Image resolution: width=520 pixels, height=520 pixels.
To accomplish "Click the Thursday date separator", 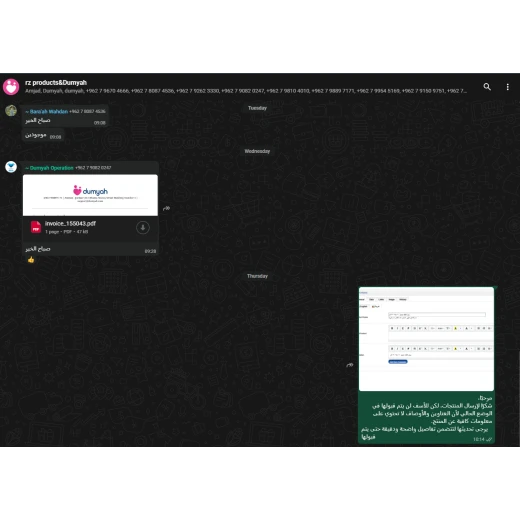I will [257, 276].
